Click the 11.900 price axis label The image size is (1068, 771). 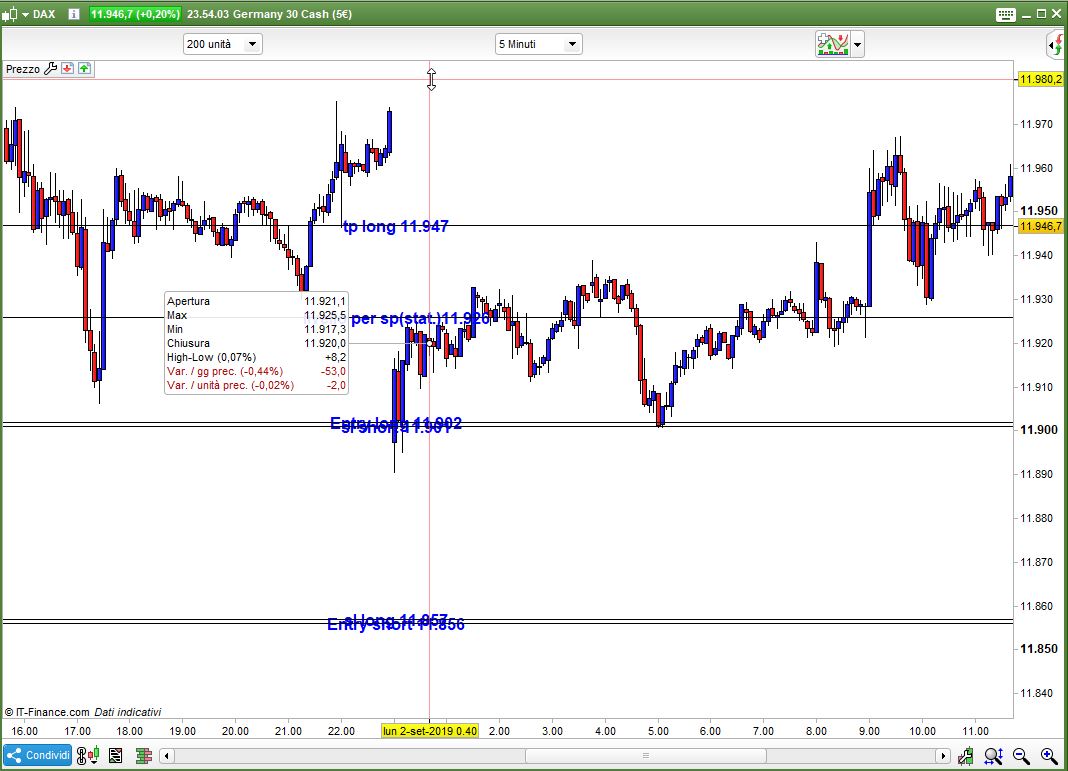click(1039, 430)
